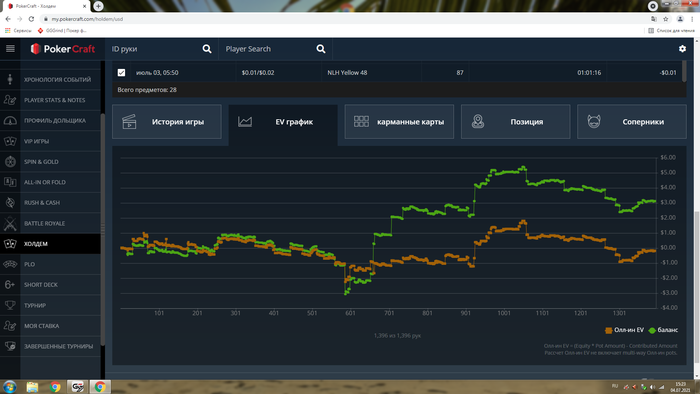Click the PokerCraft logo
Image resolution: width=700 pixels, height=394 pixels.
click(62, 49)
